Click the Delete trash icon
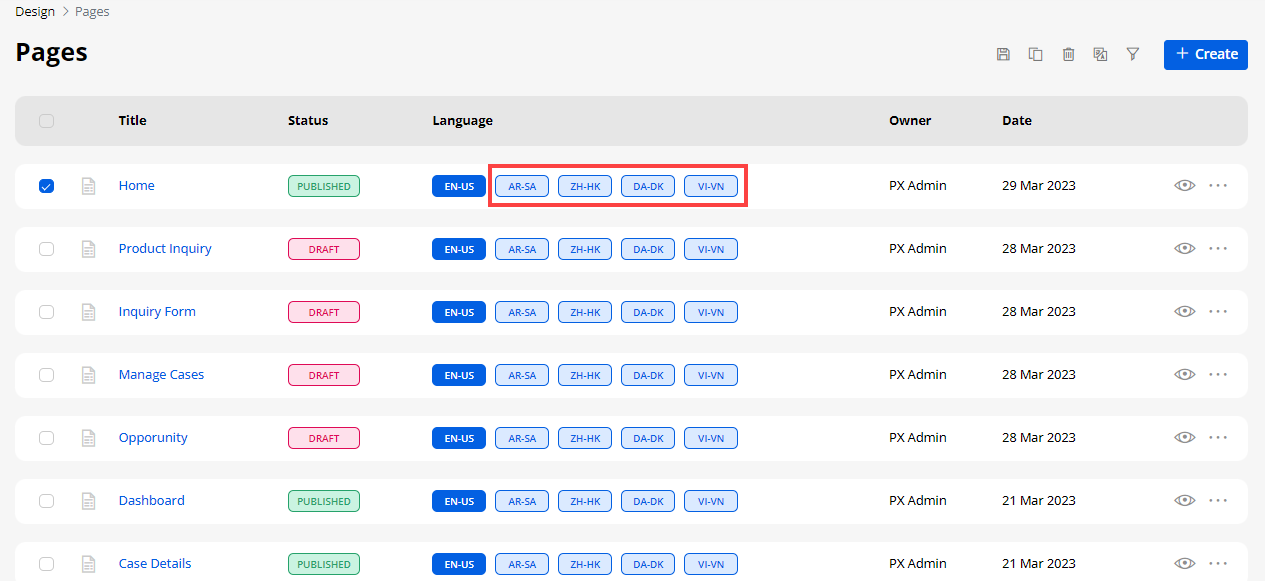This screenshot has height=581, width=1265. coord(1068,54)
